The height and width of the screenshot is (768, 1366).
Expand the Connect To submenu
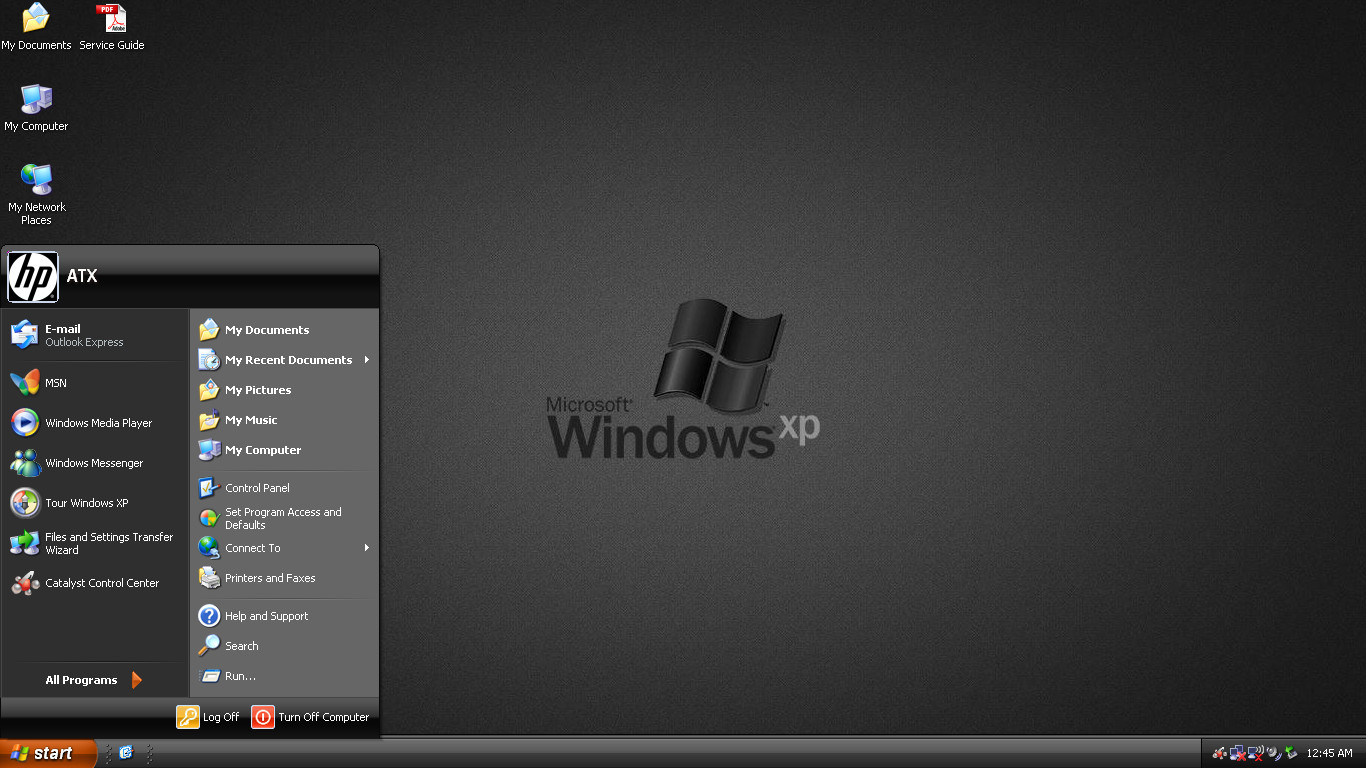(x=284, y=548)
